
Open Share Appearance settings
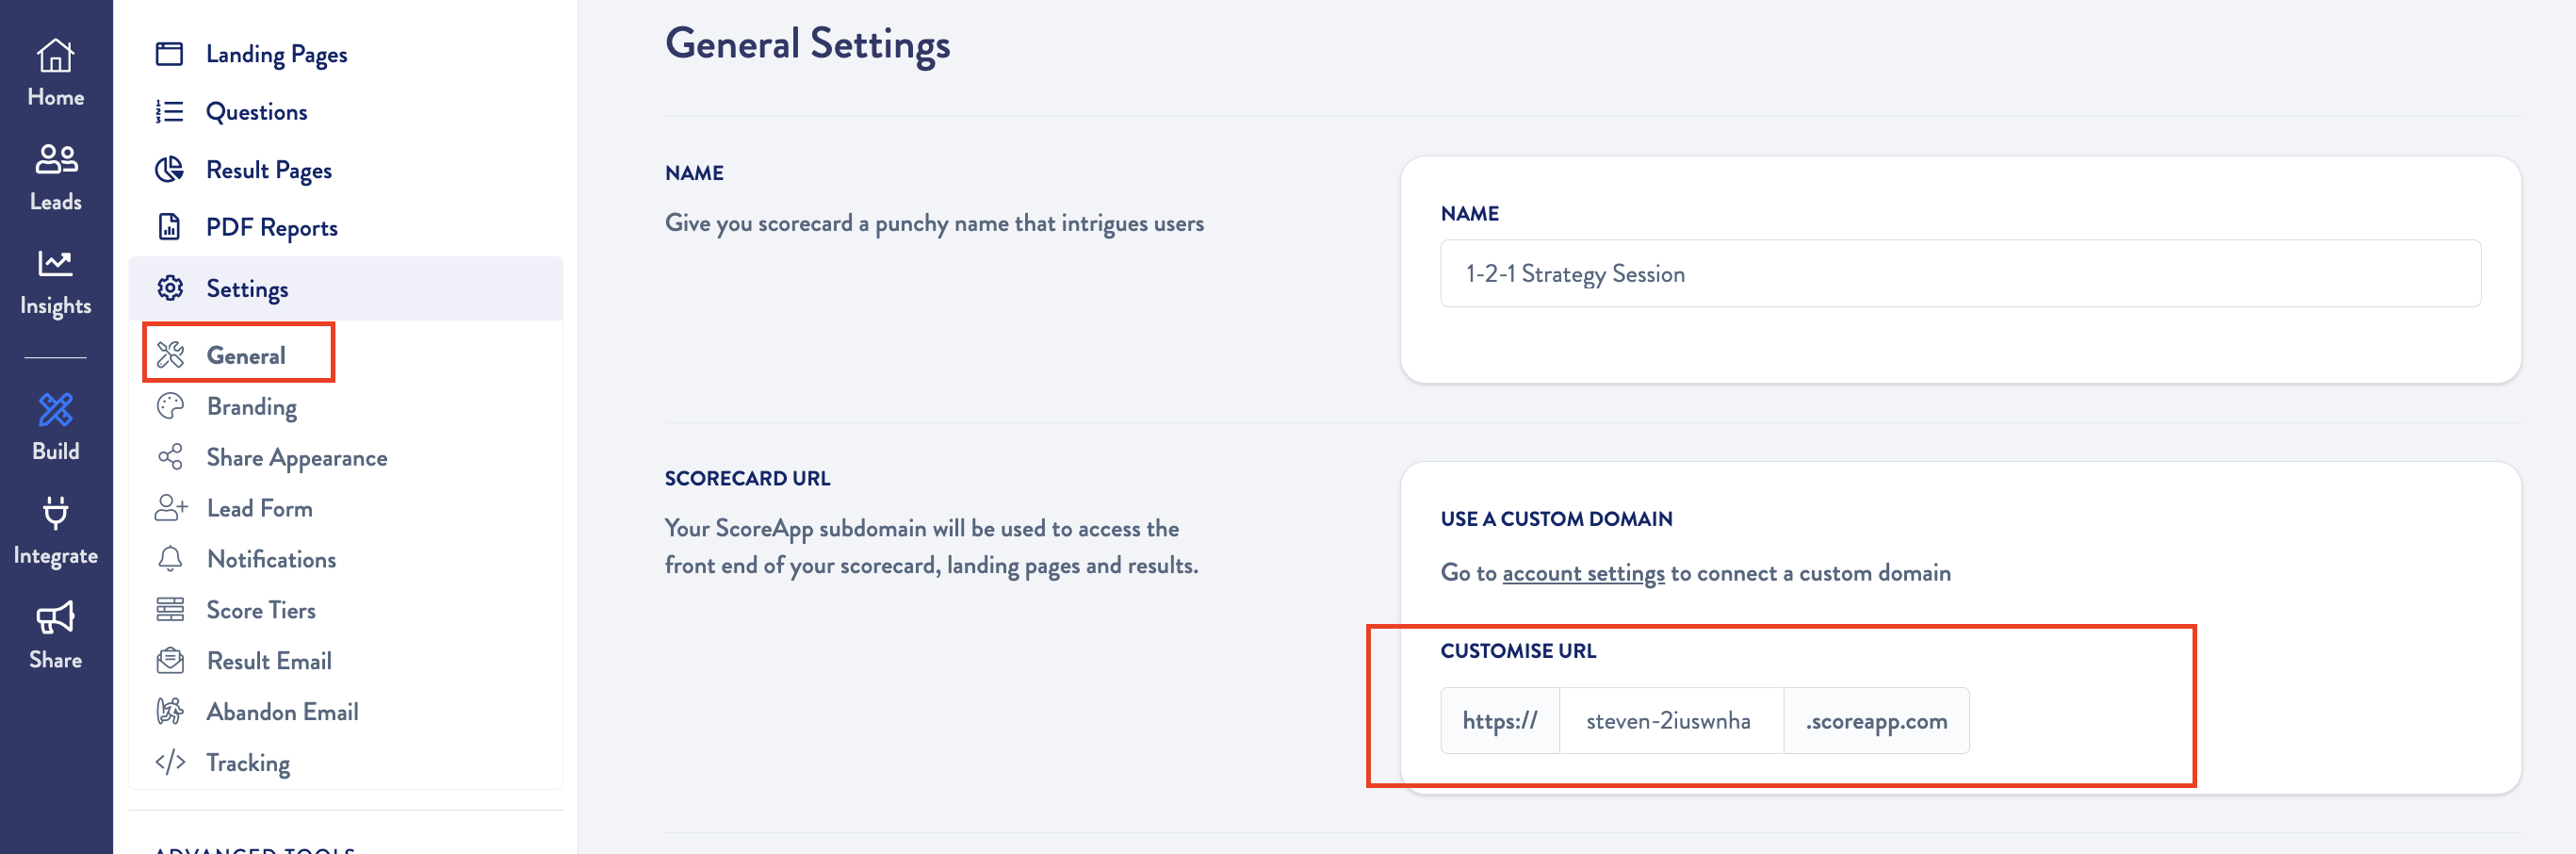pos(296,458)
